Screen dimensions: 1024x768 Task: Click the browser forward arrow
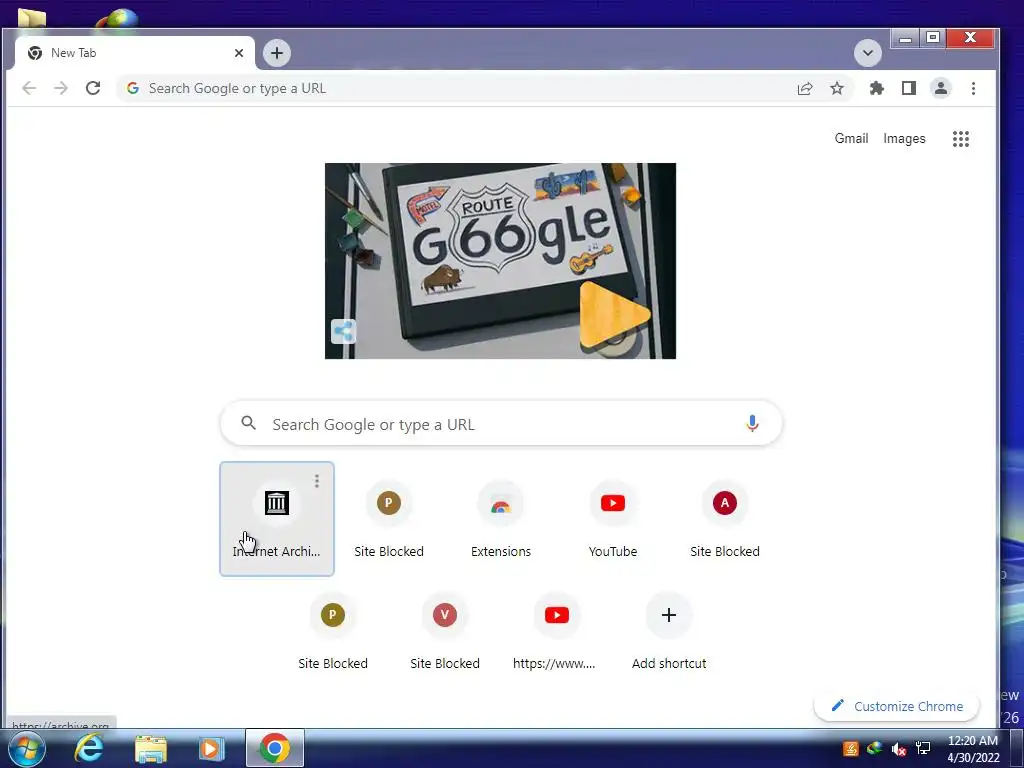click(x=61, y=88)
